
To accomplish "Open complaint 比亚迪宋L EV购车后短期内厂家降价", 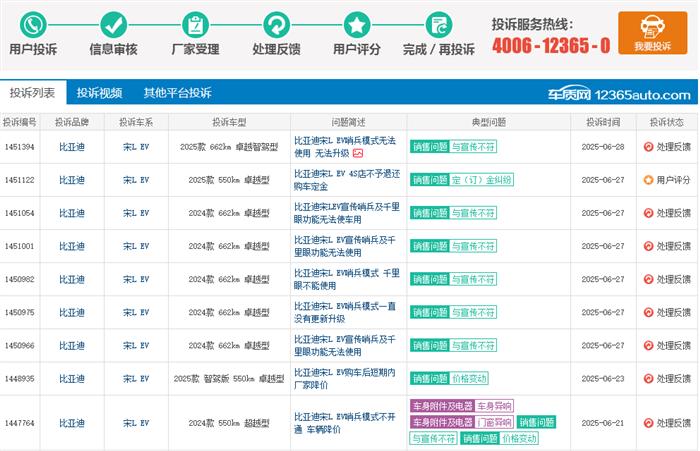I will tap(345, 378).
